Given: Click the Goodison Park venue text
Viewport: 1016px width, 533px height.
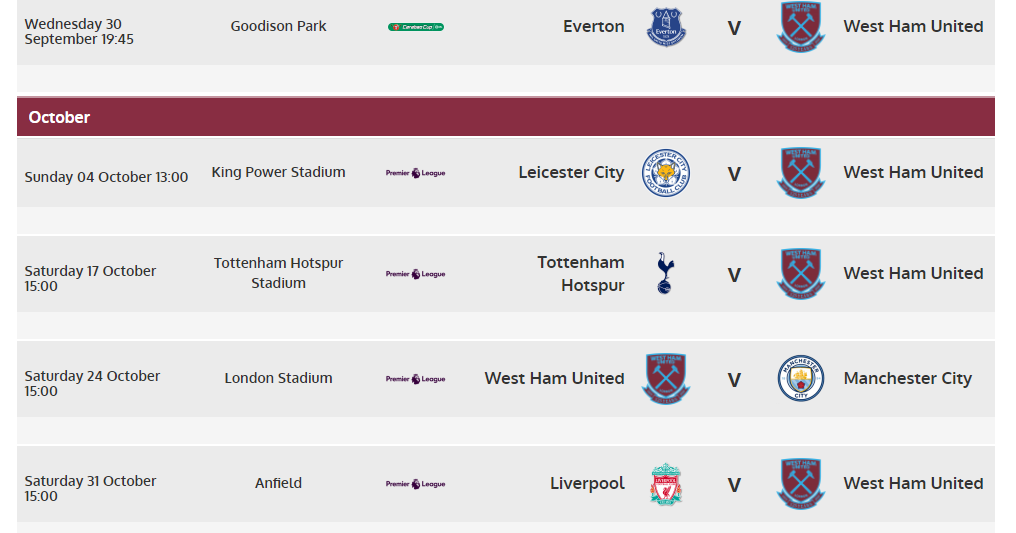Looking at the screenshot, I should click(x=279, y=27).
